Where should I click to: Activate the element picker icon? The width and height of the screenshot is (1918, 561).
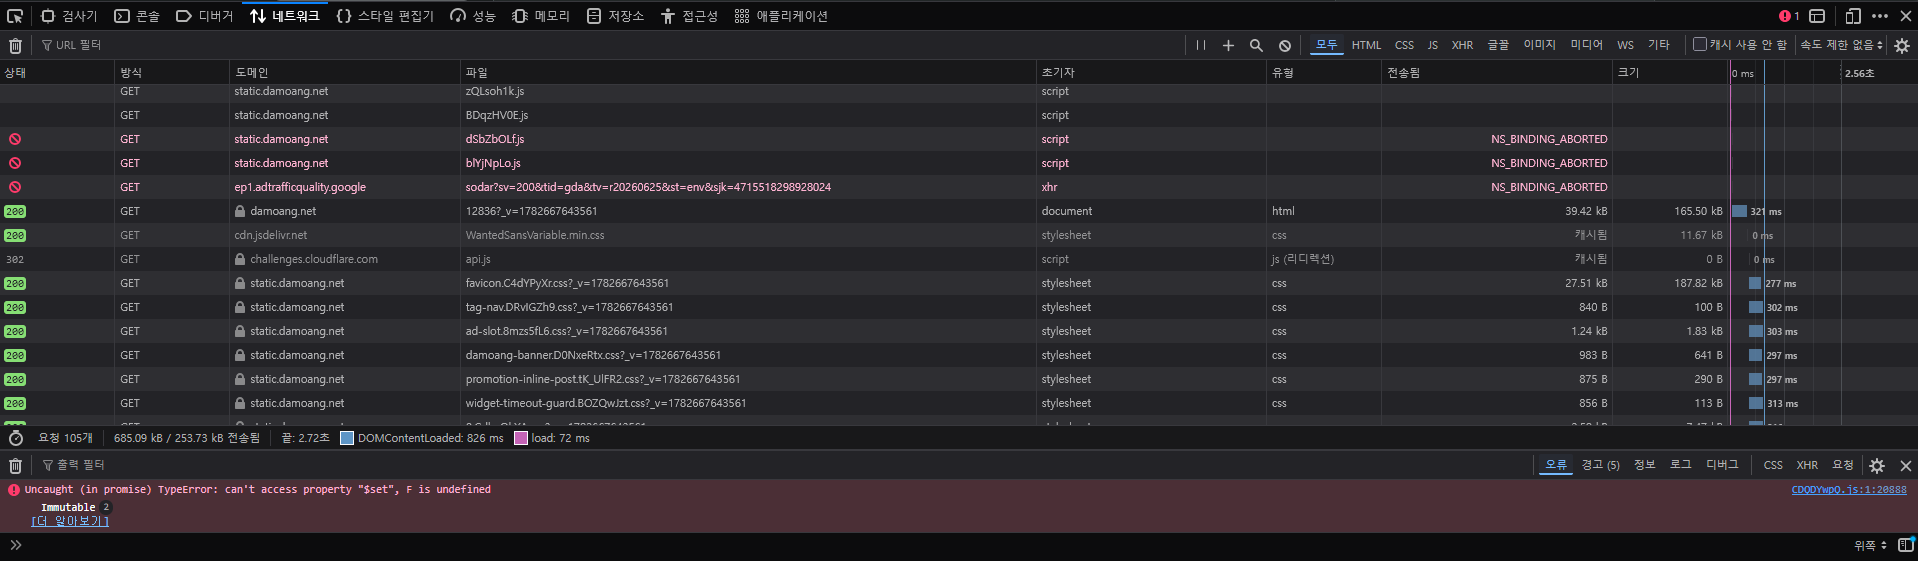point(15,16)
